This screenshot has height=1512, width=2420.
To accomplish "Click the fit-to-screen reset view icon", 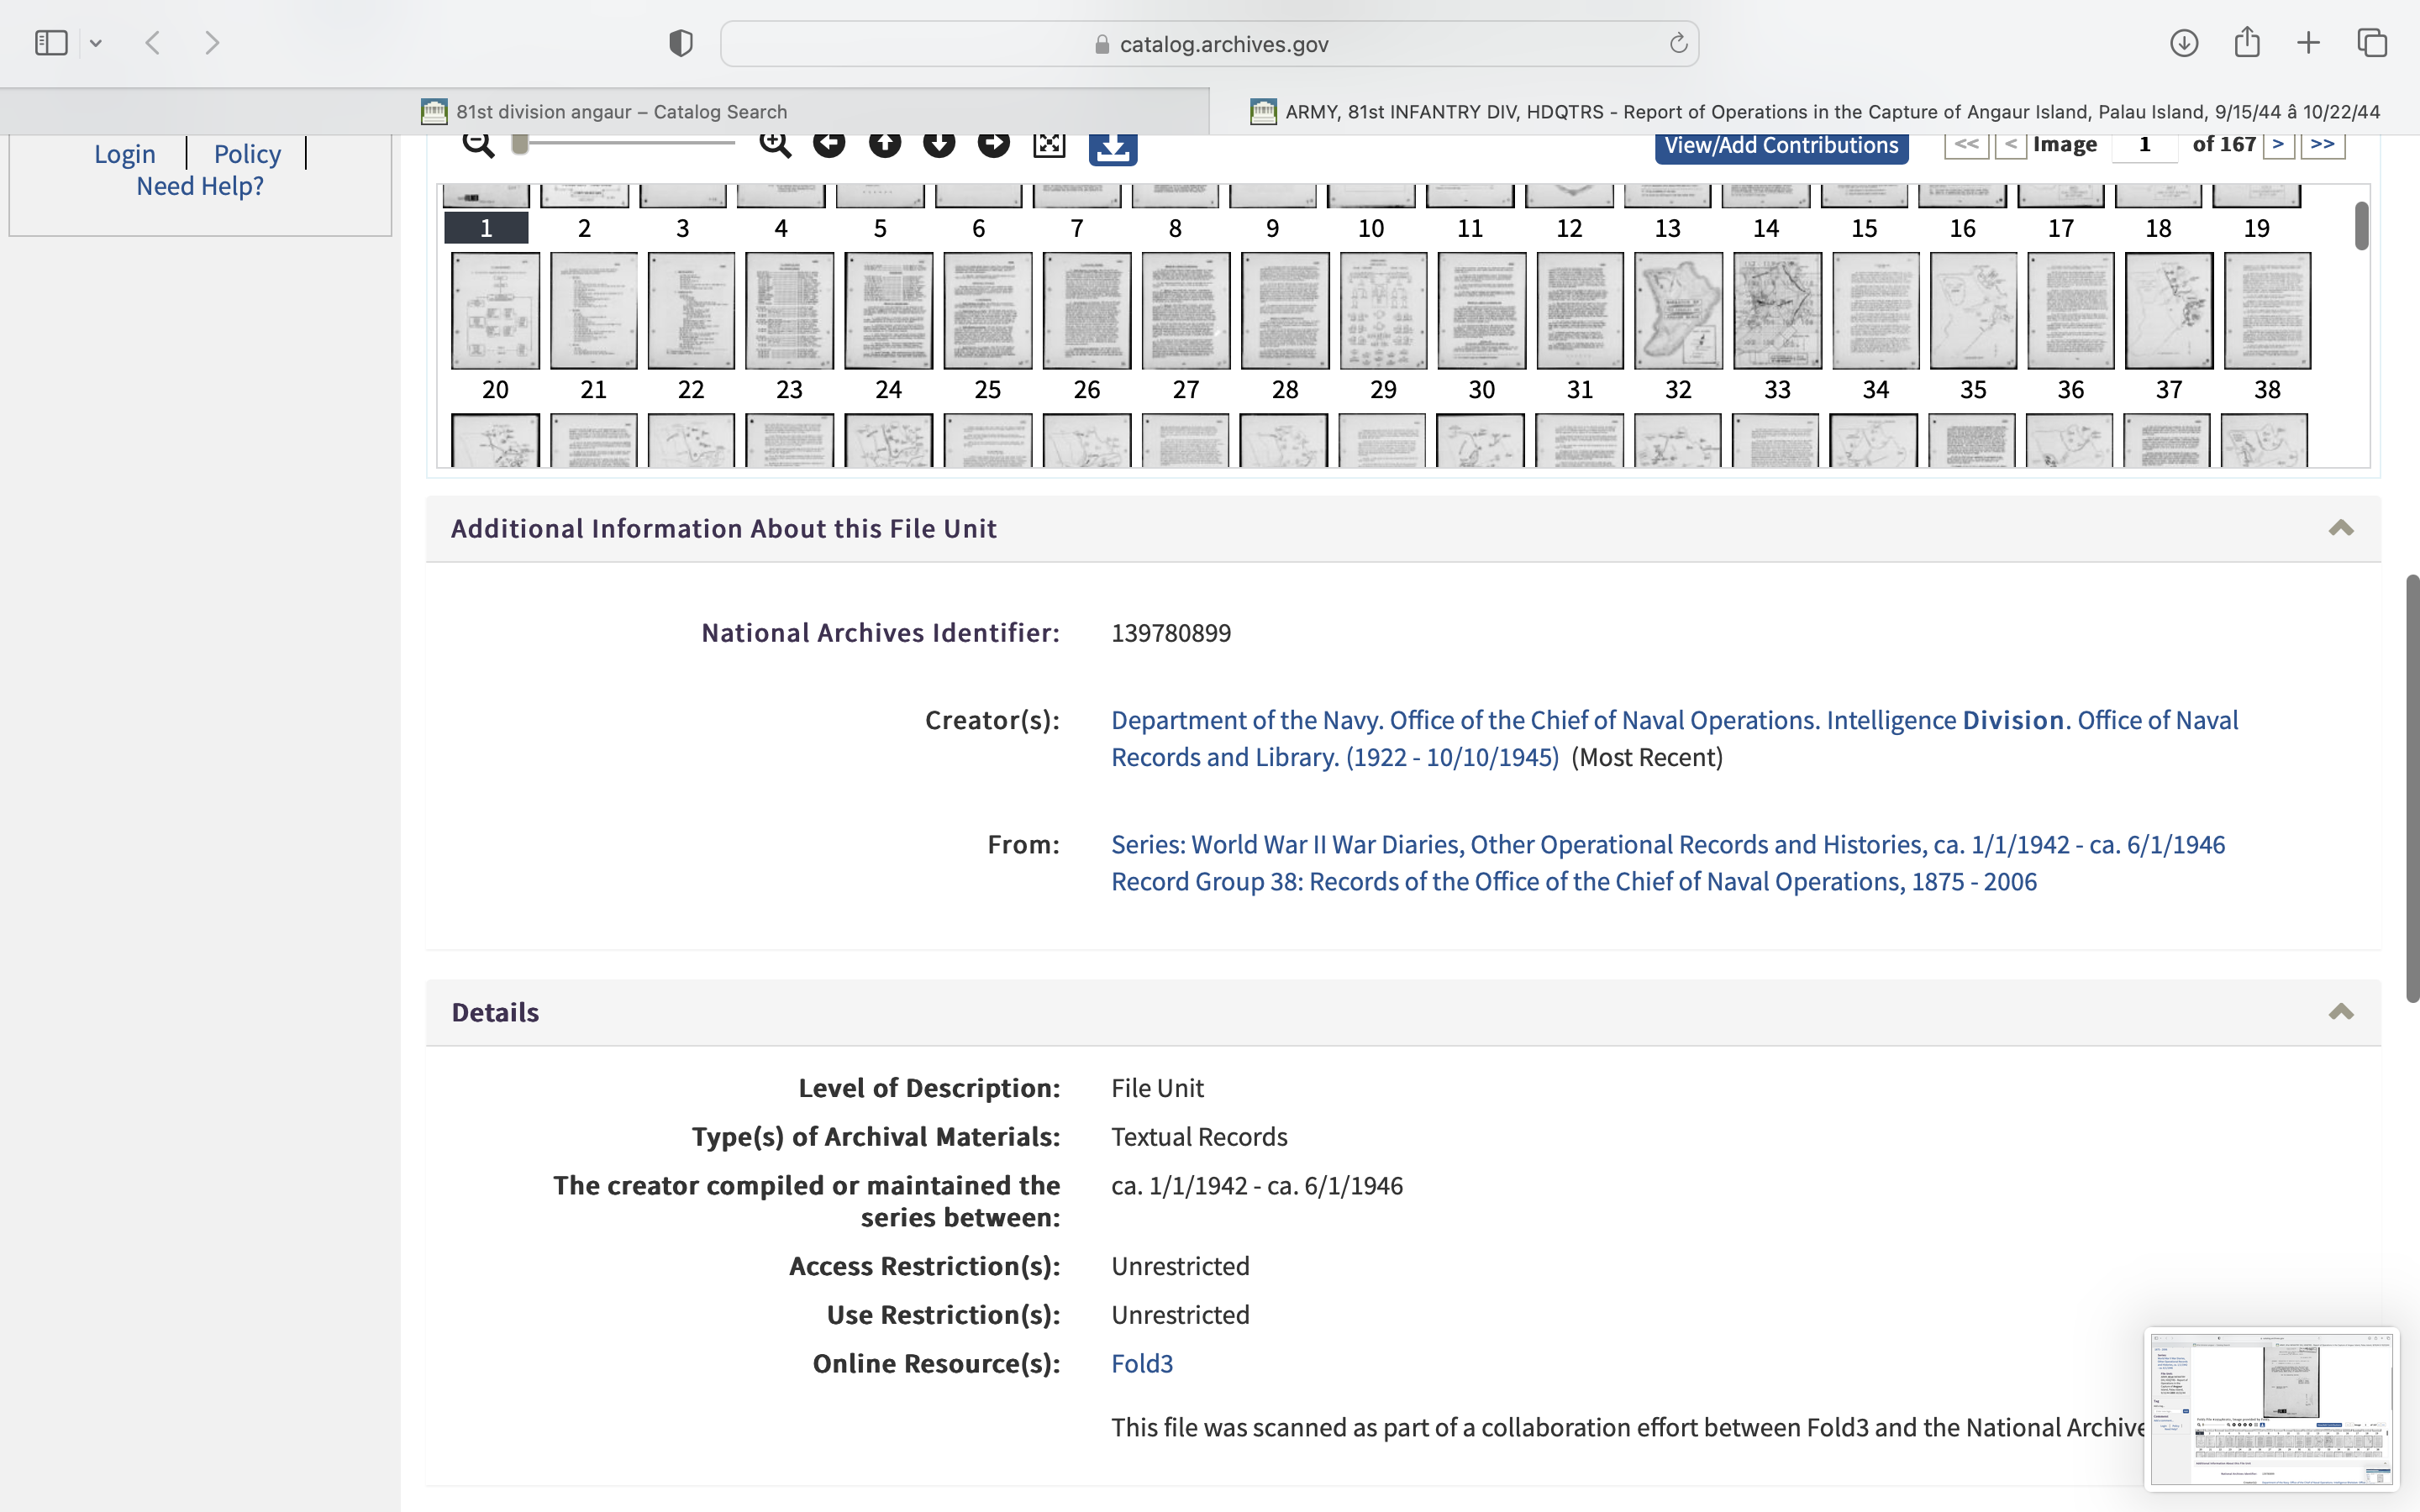I will pos(1049,145).
